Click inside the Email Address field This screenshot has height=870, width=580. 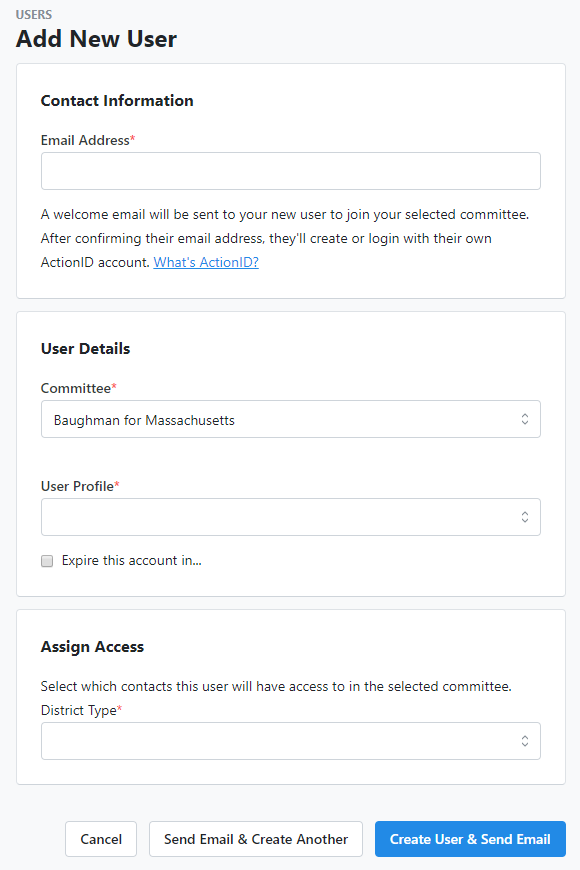[x=290, y=171]
